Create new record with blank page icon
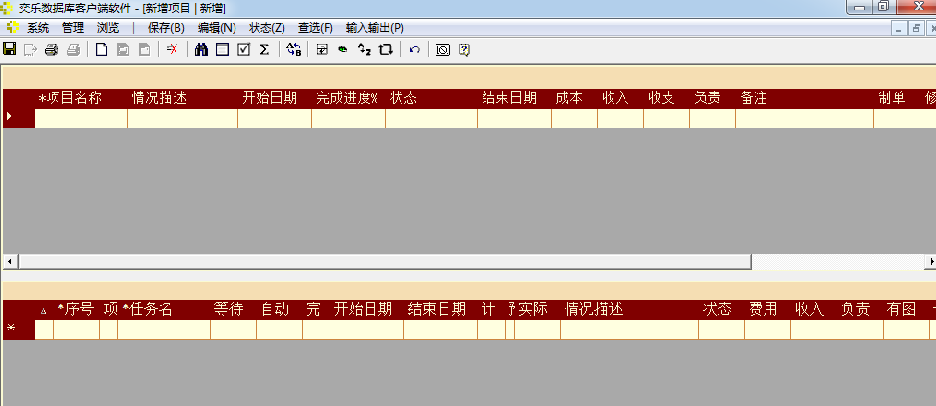 (x=101, y=49)
